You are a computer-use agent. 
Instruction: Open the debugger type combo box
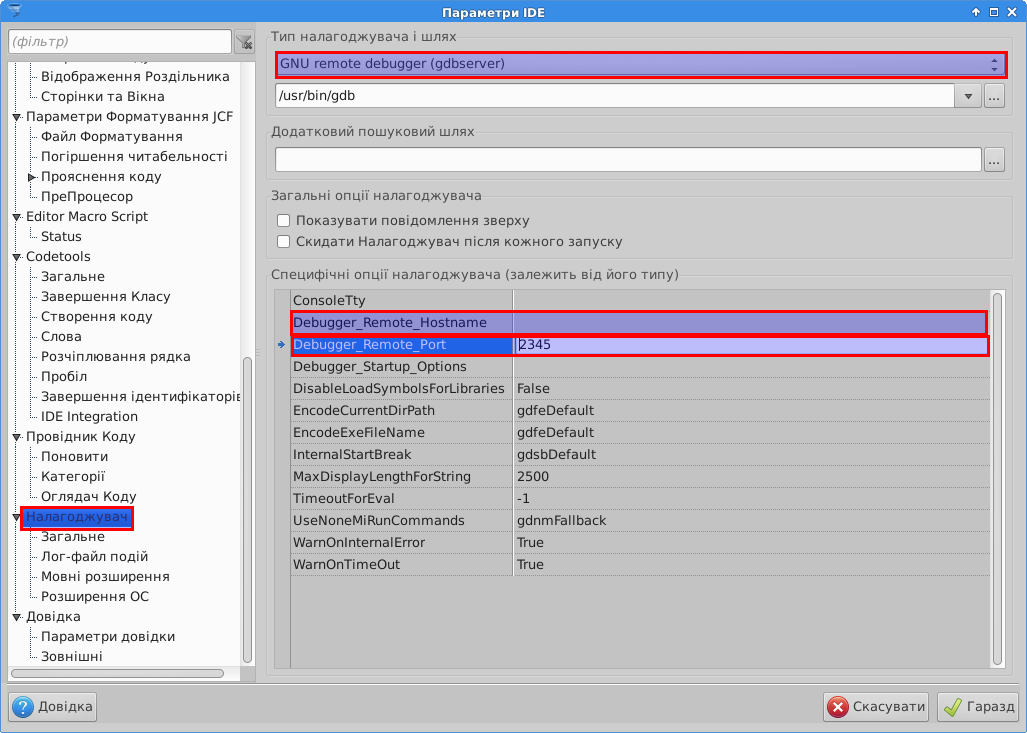640,64
